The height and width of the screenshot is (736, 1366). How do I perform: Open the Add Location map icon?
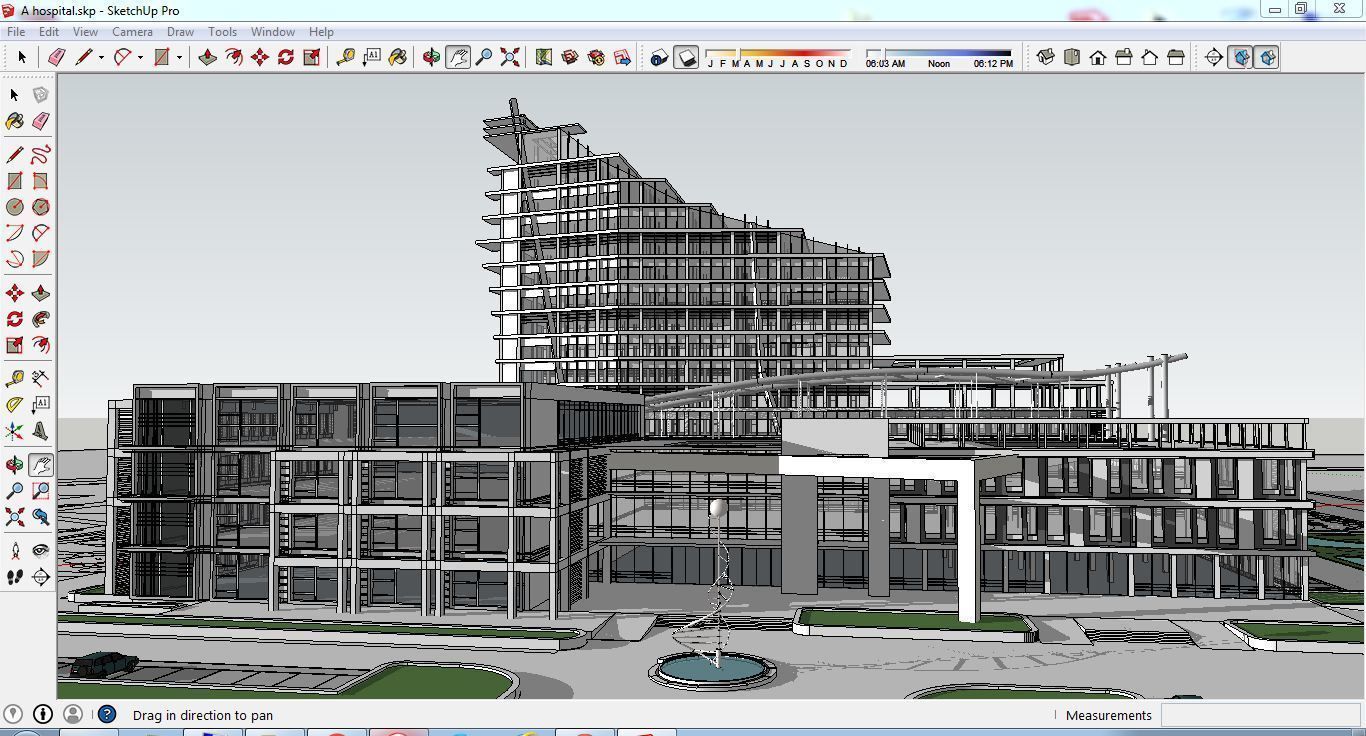[544, 58]
